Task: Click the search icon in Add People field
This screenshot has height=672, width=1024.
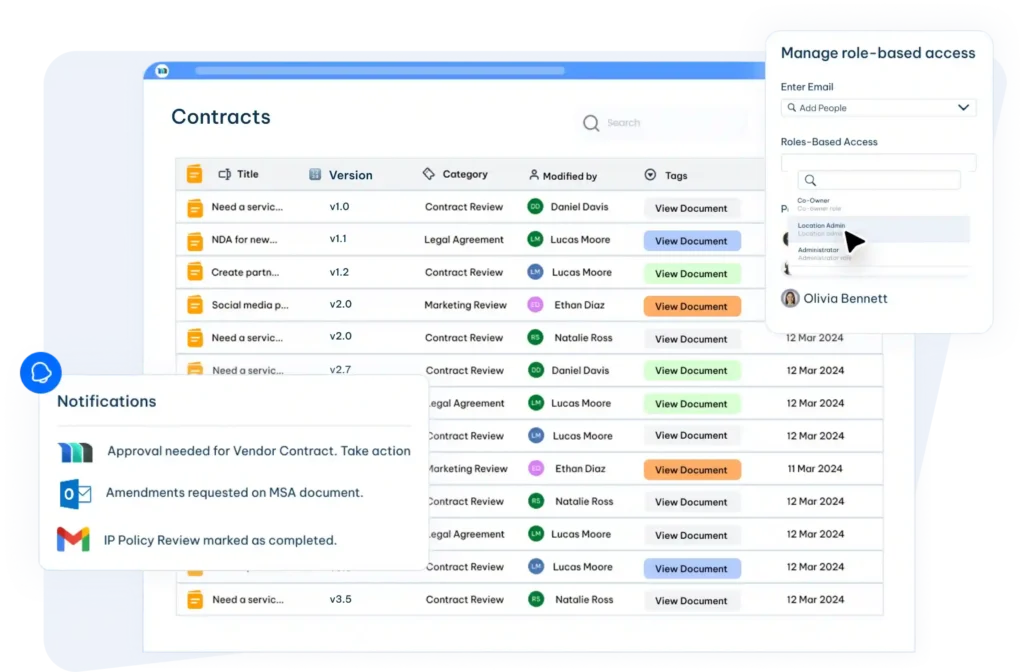Action: [792, 108]
